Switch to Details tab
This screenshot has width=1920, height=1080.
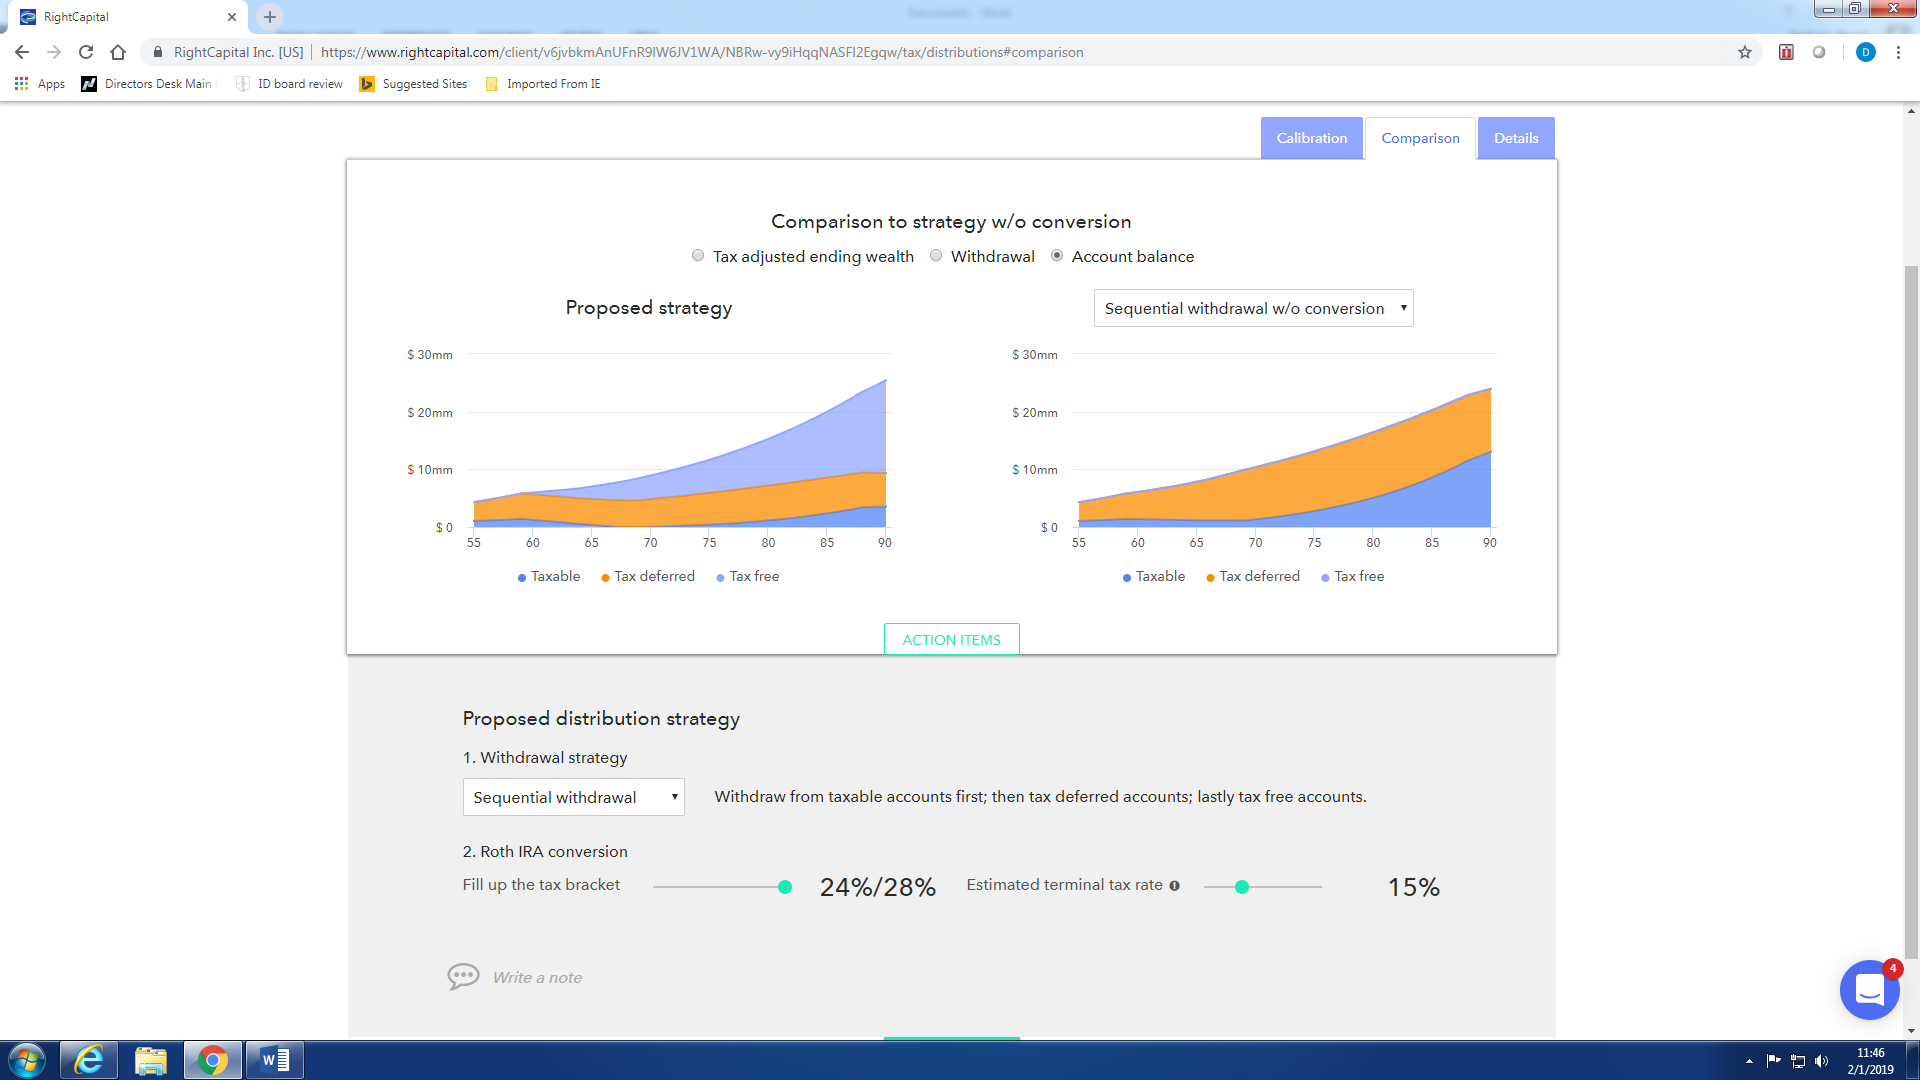pyautogui.click(x=1515, y=137)
